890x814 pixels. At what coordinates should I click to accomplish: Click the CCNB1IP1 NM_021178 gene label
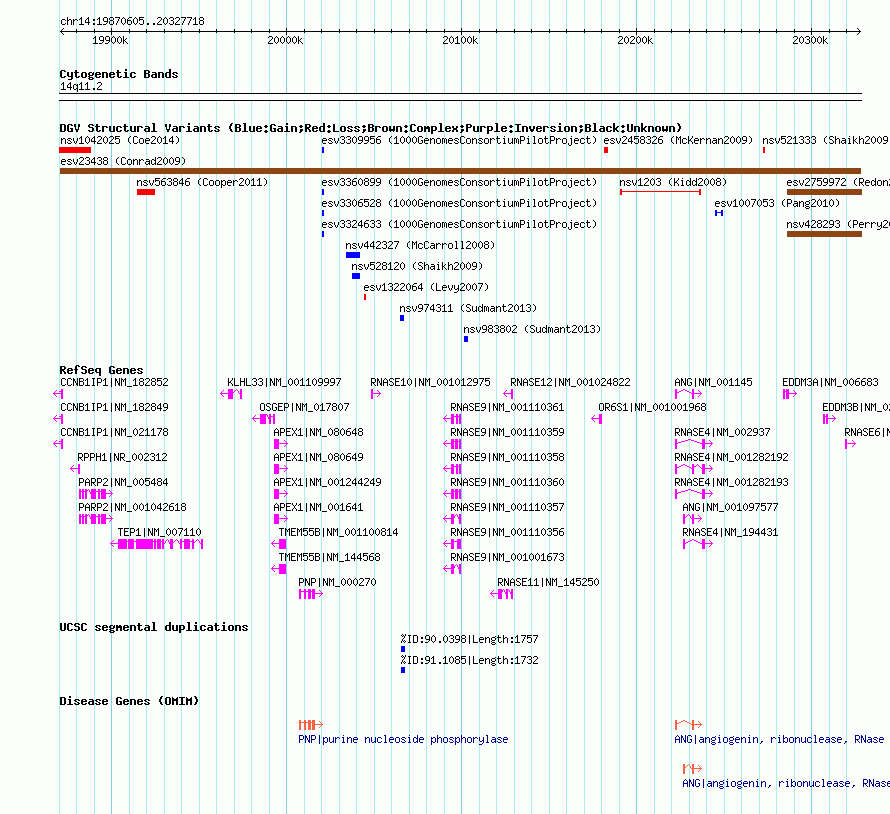pyautogui.click(x=114, y=433)
